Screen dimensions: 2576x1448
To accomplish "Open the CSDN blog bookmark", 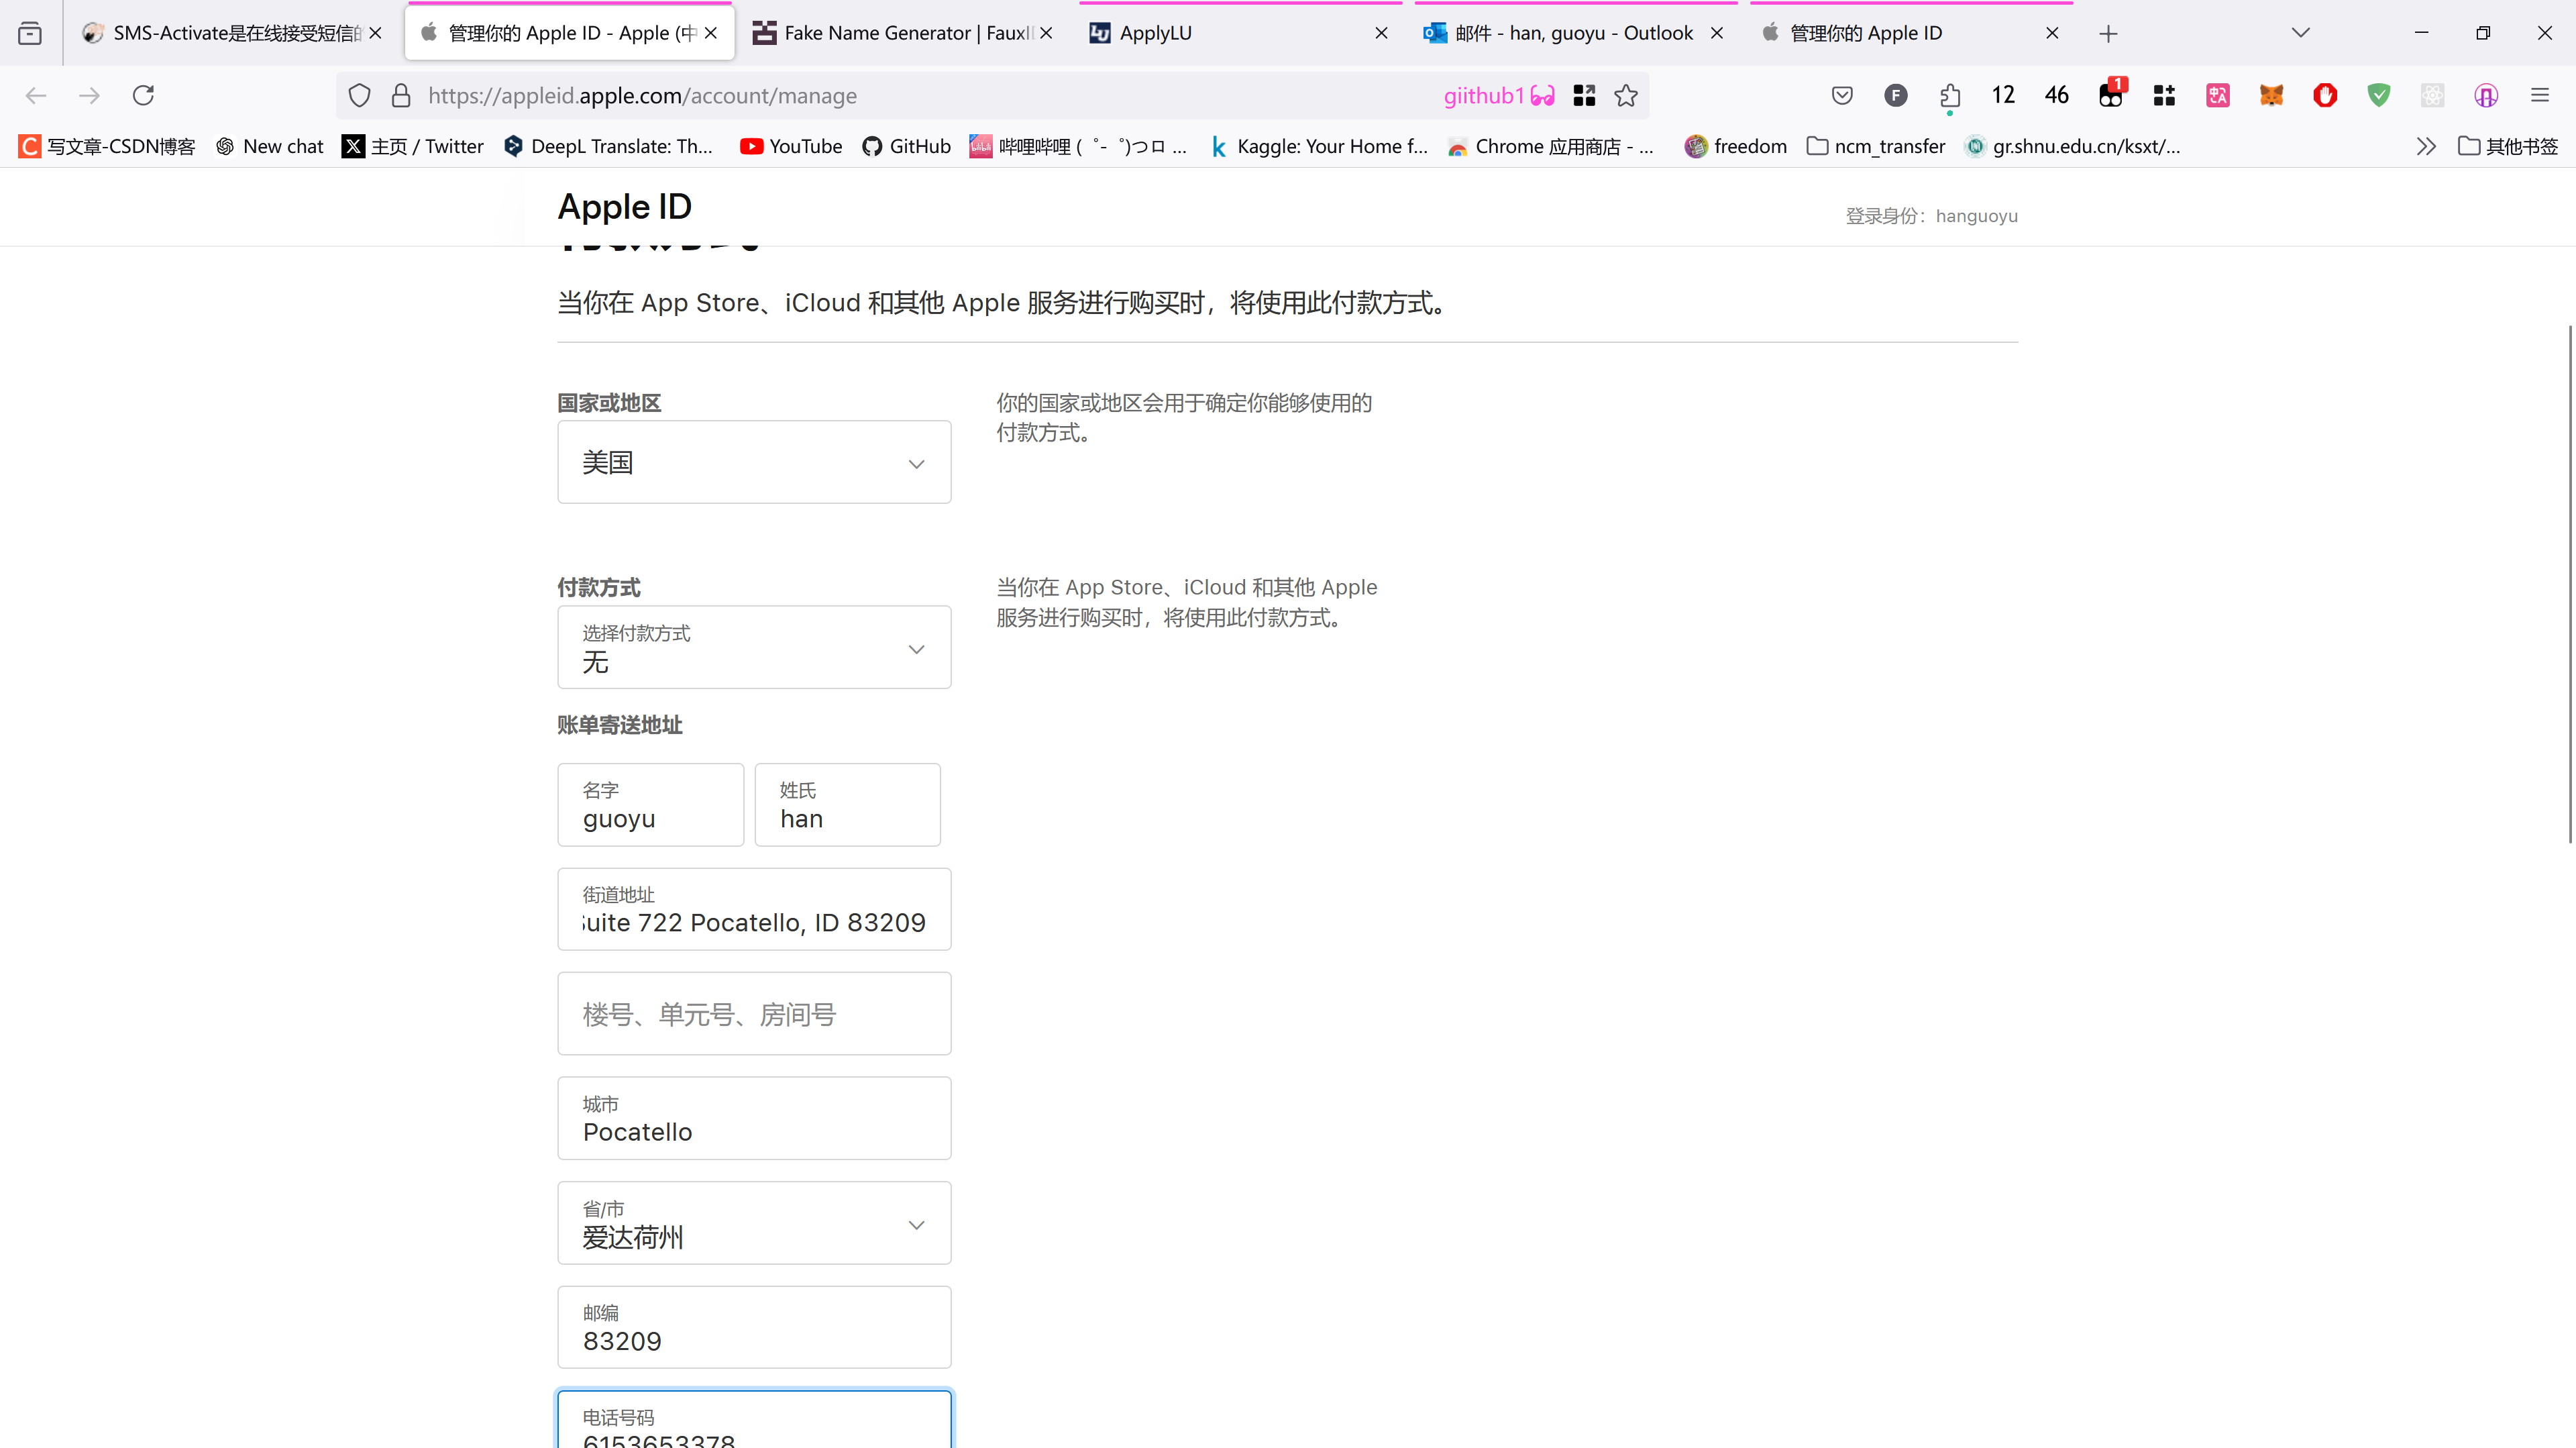I will coord(107,146).
